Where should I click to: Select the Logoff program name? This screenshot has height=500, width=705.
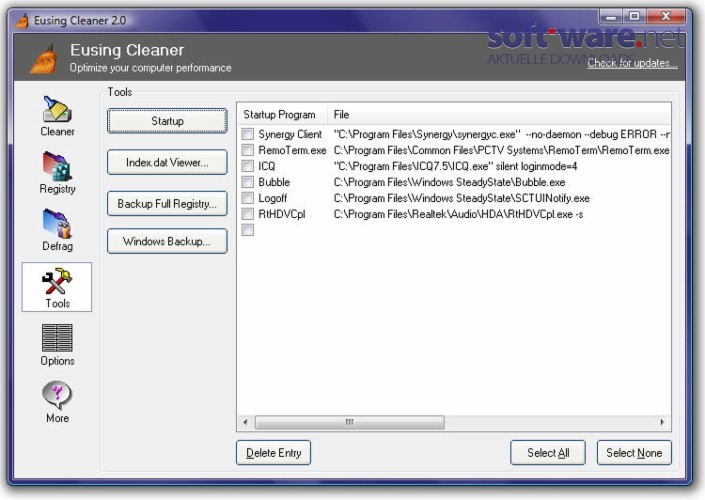[x=272, y=198]
